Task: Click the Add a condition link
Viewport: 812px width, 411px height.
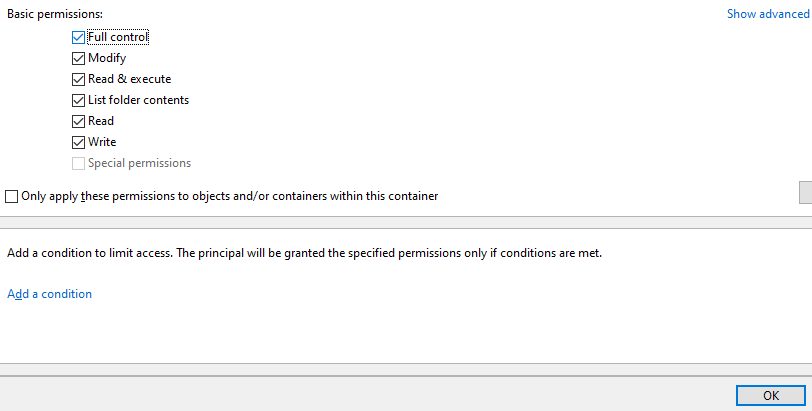Action: tap(49, 294)
